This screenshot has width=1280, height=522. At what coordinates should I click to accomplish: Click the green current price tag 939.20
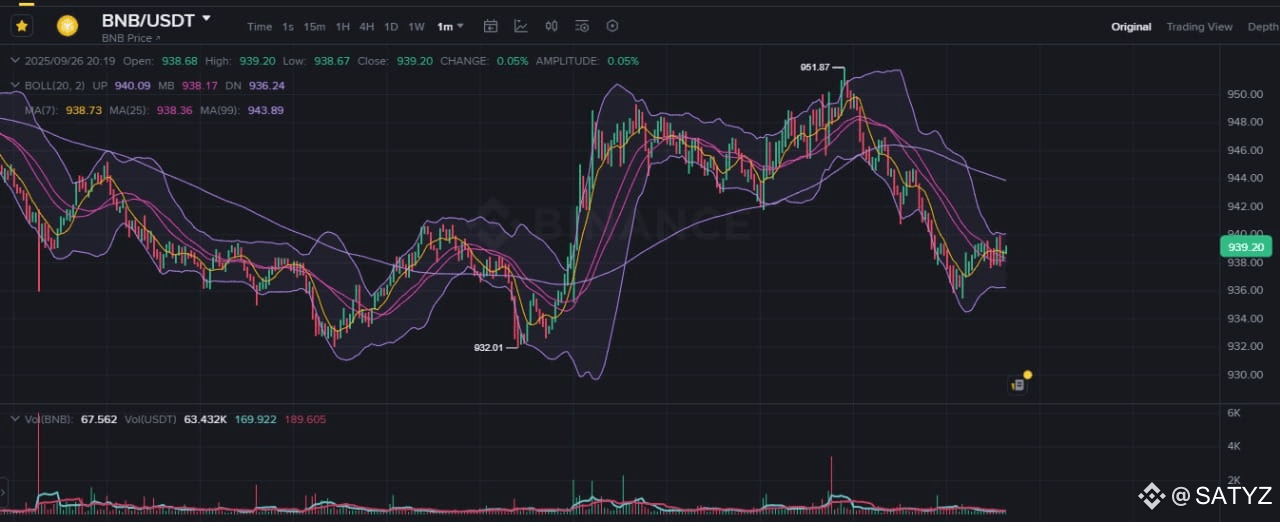tap(1245, 247)
